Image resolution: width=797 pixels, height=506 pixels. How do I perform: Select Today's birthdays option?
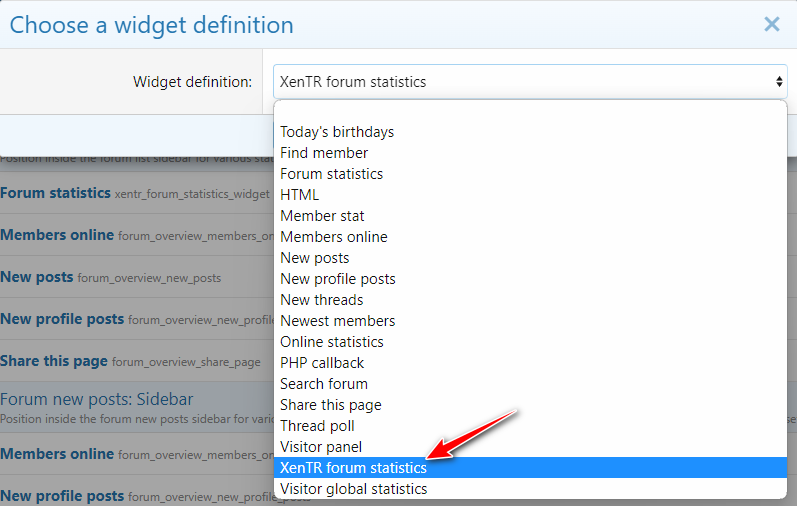(337, 132)
